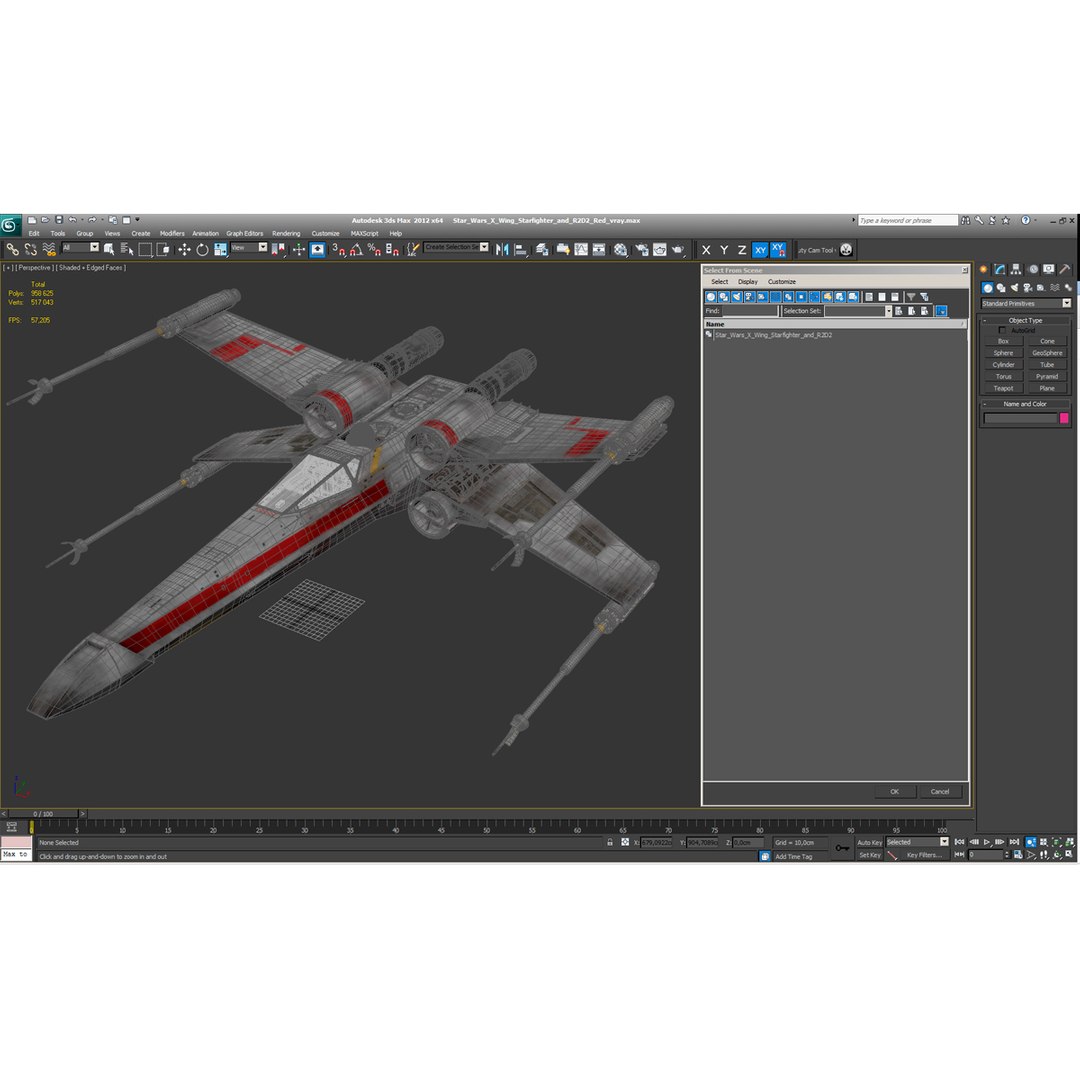
Task: Activate the Select and Move tool
Action: point(184,249)
